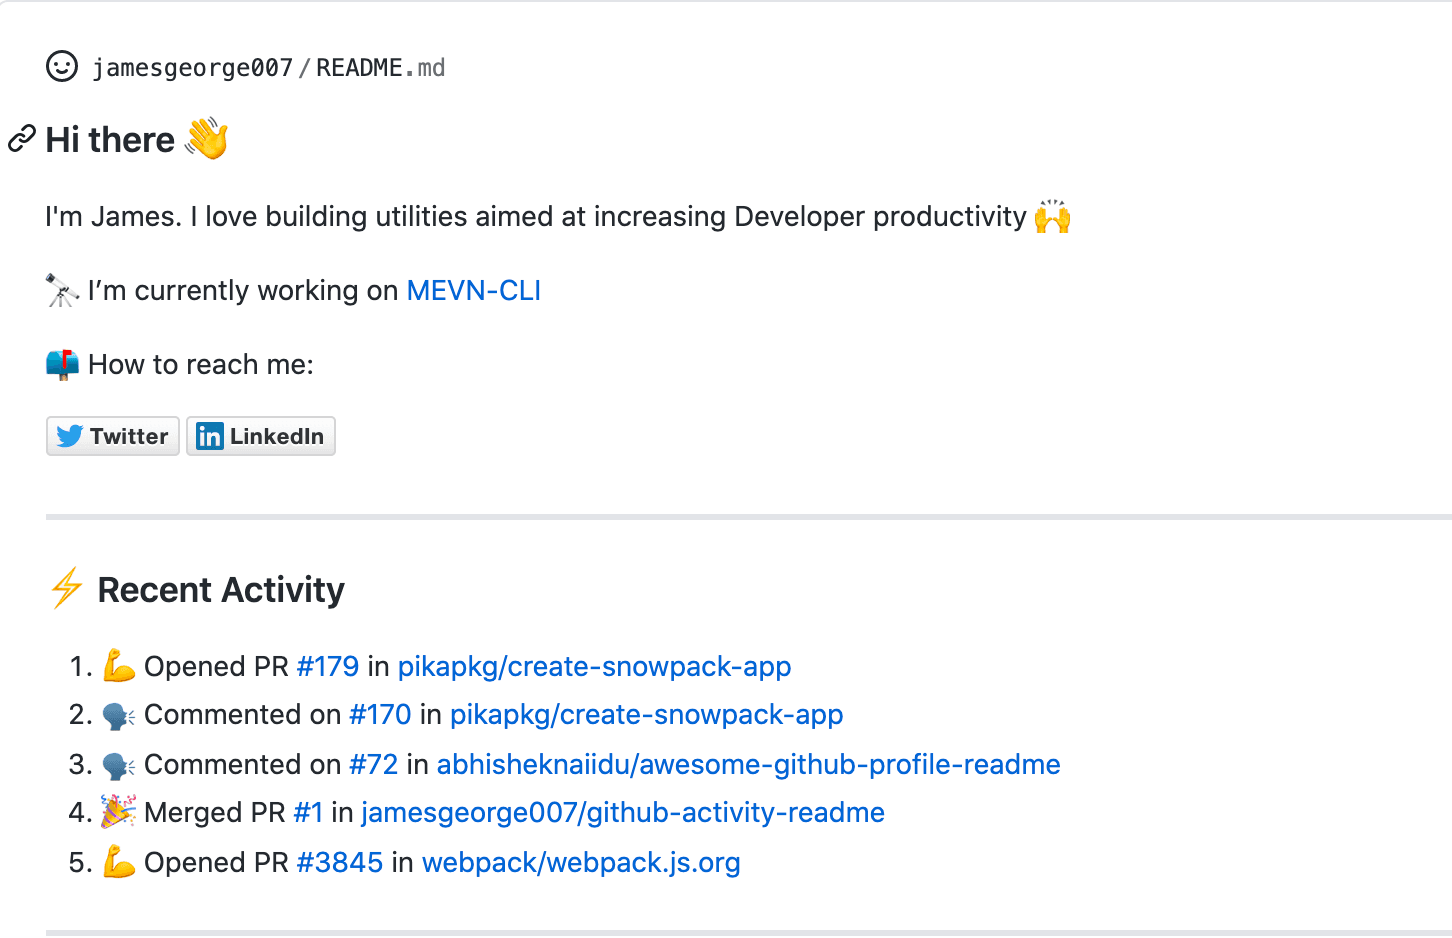Open issue #170 link
Image resolution: width=1452 pixels, height=938 pixels.
(380, 715)
